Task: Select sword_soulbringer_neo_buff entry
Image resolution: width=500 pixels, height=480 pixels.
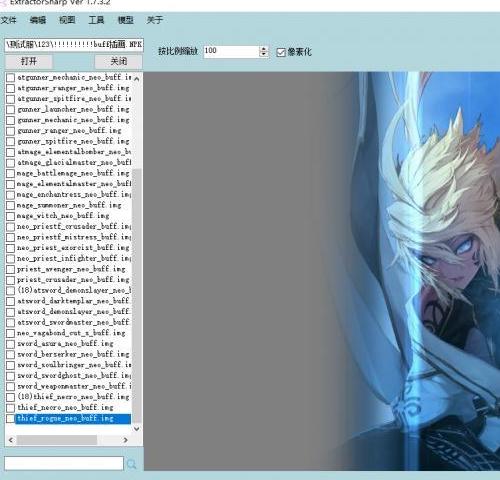Action: tap(74, 365)
